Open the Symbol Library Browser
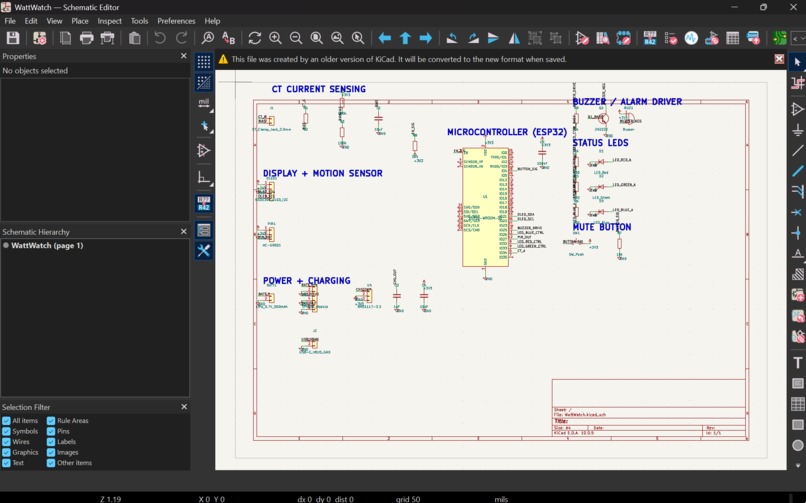Image resolution: width=806 pixels, height=503 pixels. click(x=602, y=38)
